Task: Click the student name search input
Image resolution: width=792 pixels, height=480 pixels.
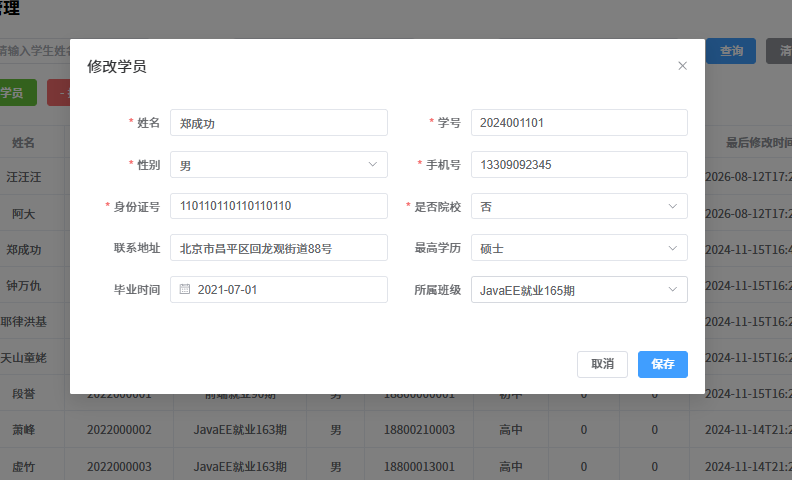Action: (x=35, y=51)
